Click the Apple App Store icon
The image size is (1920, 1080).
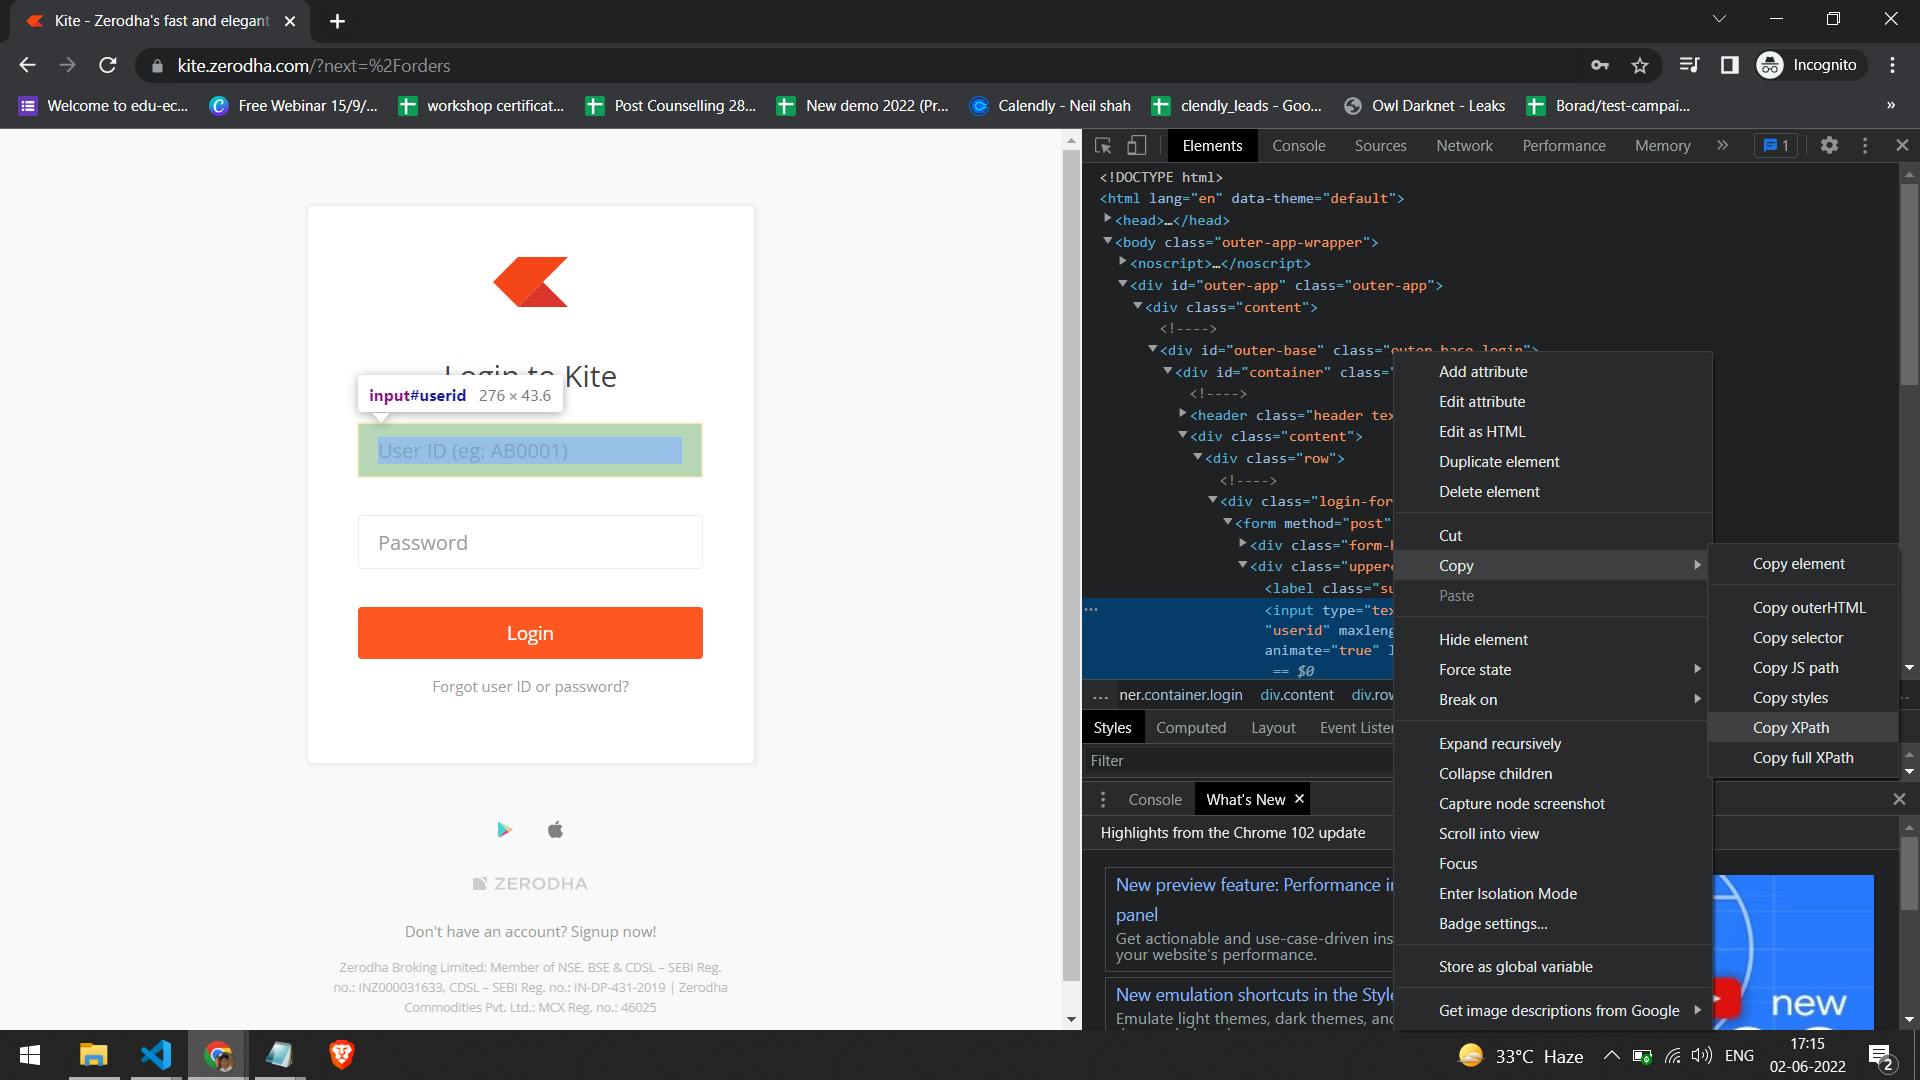(x=556, y=829)
